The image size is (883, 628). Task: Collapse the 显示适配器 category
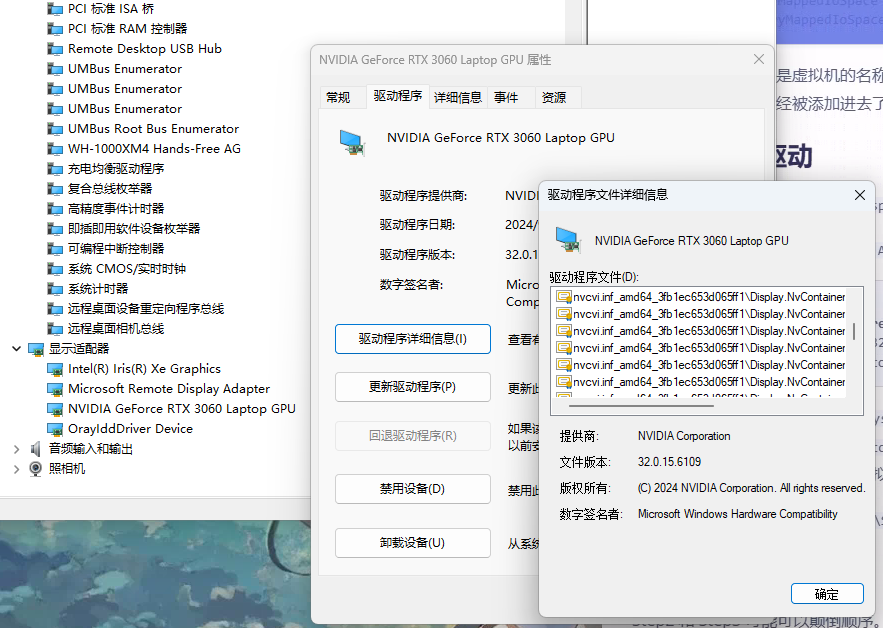[16, 349]
